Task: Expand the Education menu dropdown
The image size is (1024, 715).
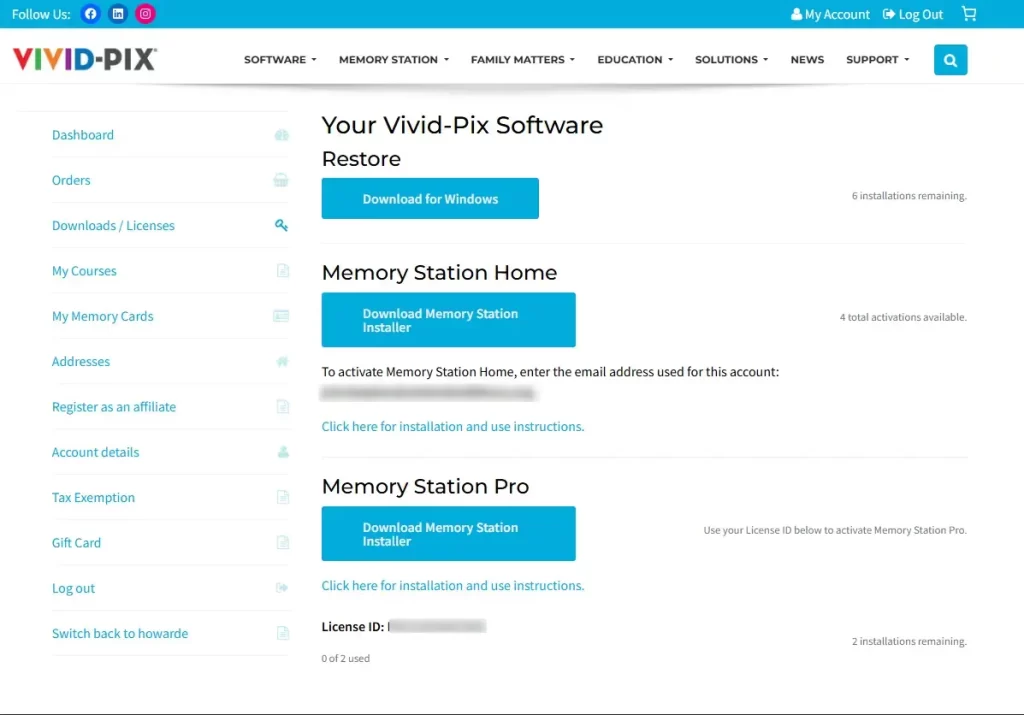Action: tap(635, 59)
